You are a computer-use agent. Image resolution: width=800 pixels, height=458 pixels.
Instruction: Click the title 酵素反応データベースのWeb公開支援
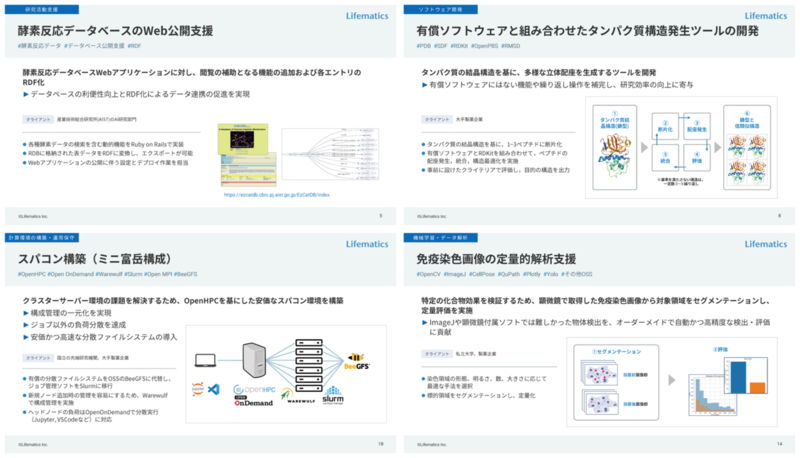pos(115,31)
